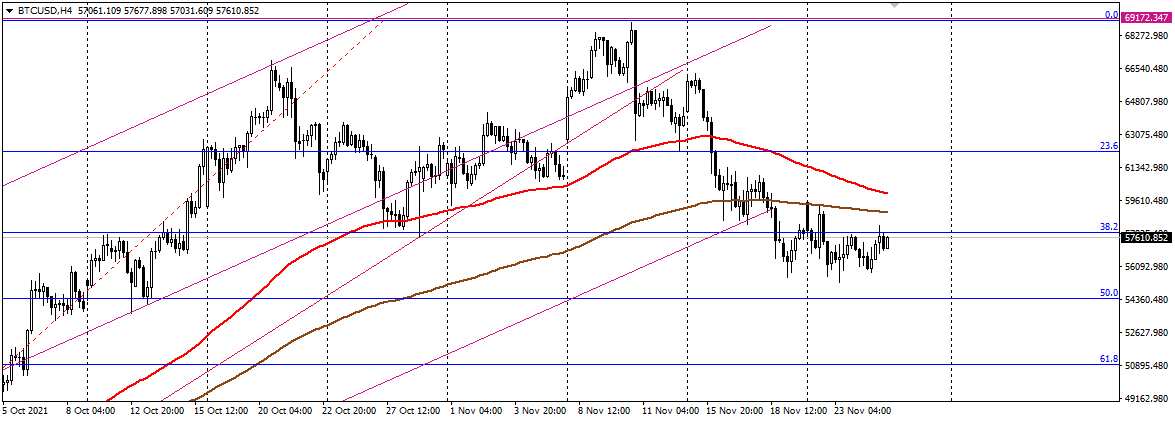Click the 56092.980 price axis value
The width and height of the screenshot is (1175, 422).
coord(1147,267)
